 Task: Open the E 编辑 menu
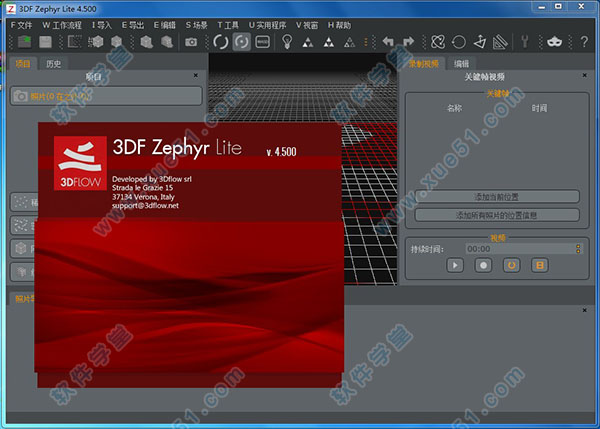tap(165, 25)
